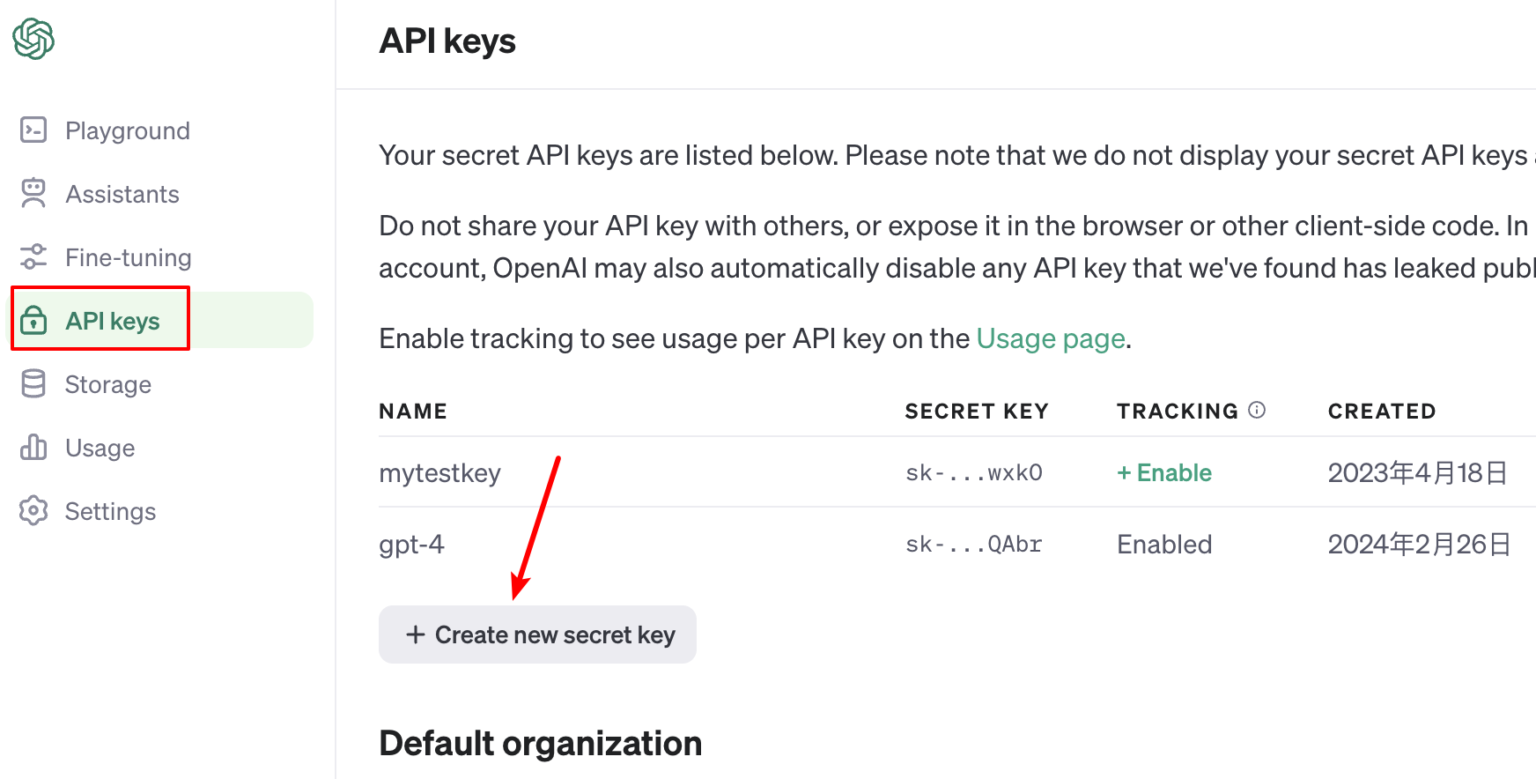This screenshot has width=1536, height=779.
Task: Click the Tracking info circle icon
Action: click(1258, 410)
